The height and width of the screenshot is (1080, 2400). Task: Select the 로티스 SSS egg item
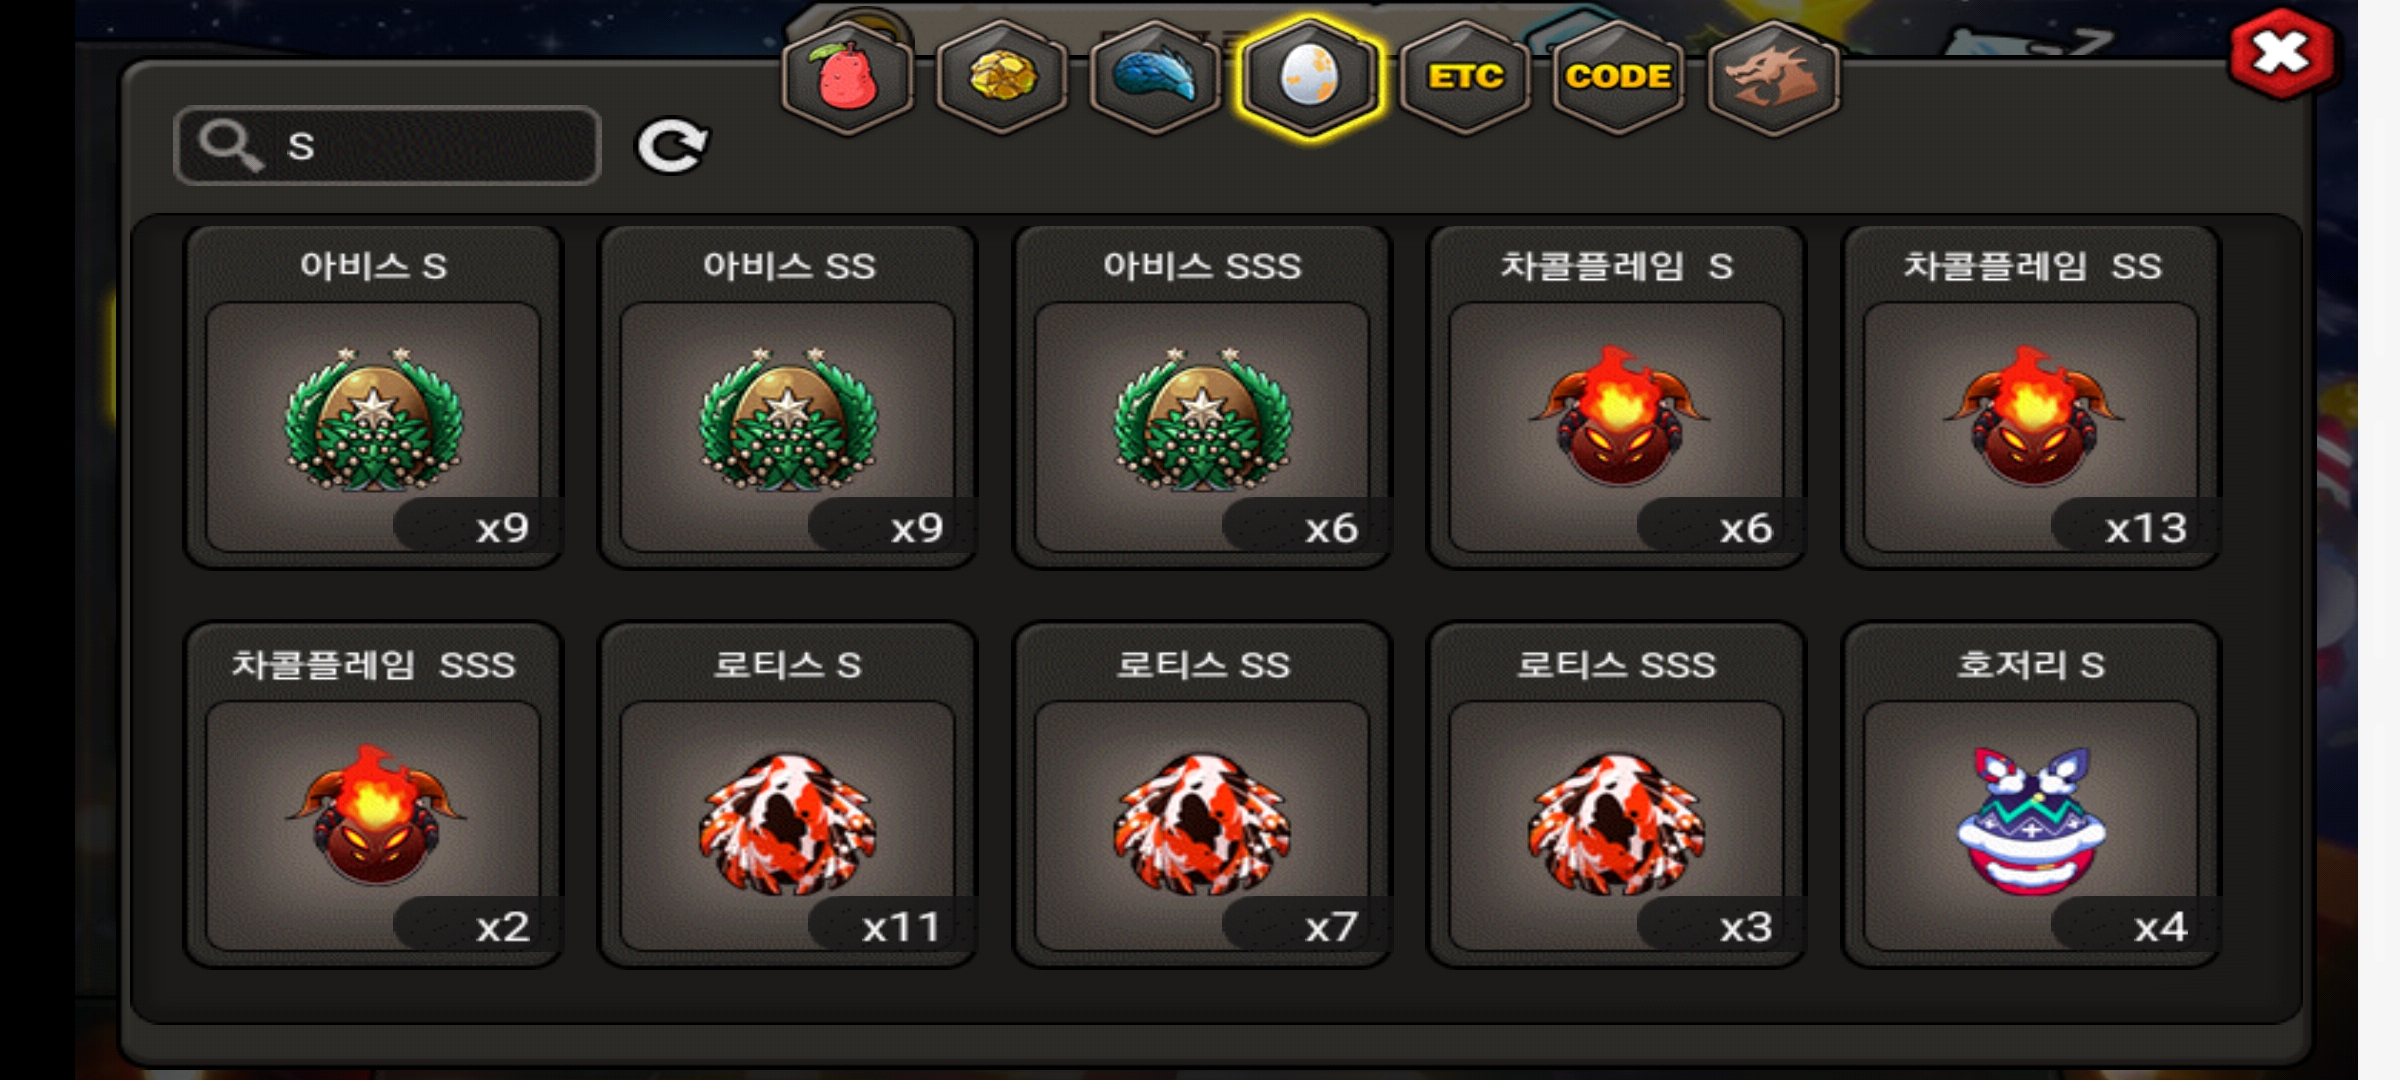(x=1616, y=795)
